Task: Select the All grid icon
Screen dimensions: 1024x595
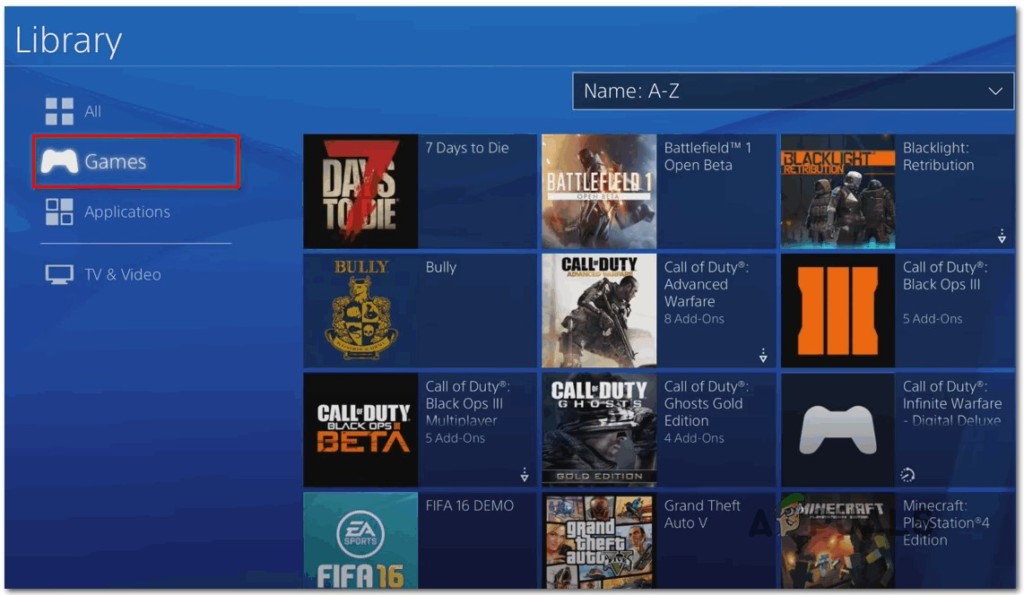Action: [59, 111]
